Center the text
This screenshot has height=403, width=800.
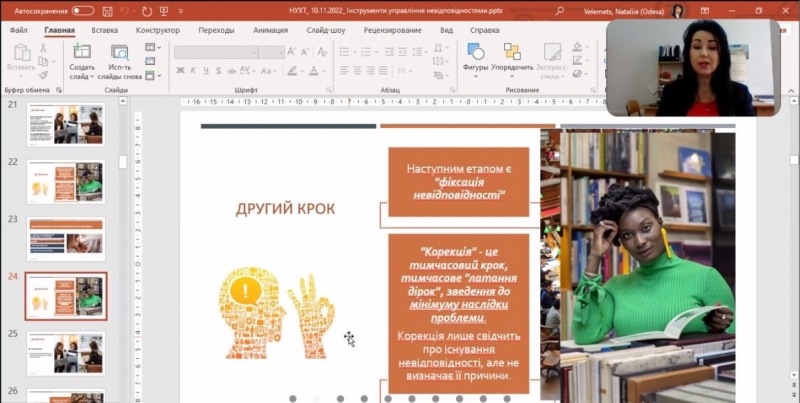point(357,71)
